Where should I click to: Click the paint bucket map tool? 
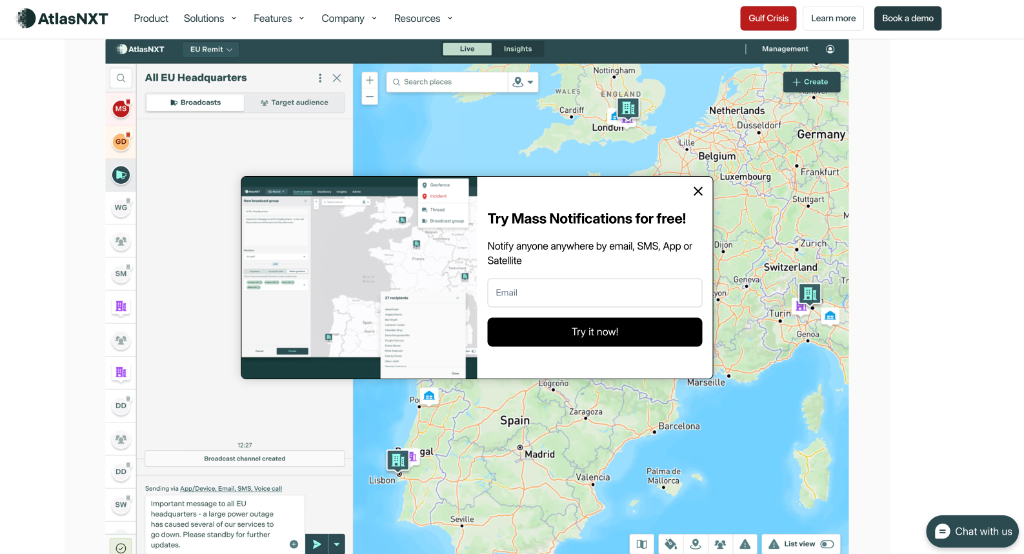coord(670,544)
